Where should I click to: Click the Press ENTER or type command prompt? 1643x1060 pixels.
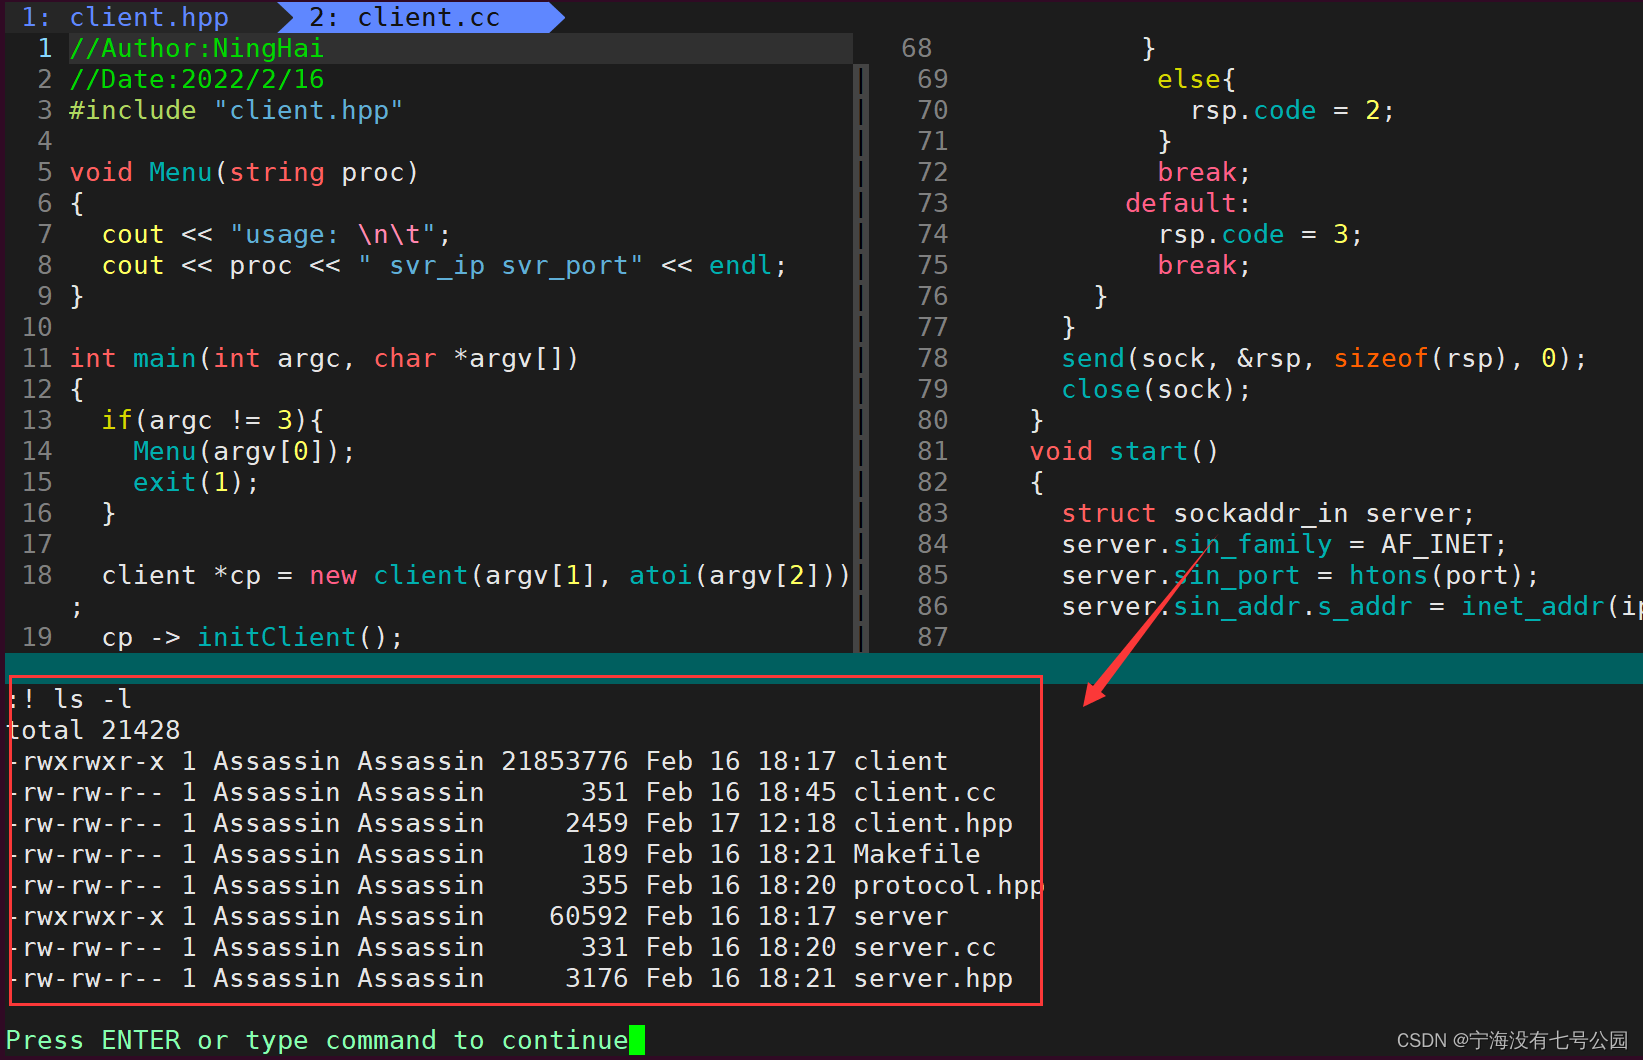[x=317, y=1040]
